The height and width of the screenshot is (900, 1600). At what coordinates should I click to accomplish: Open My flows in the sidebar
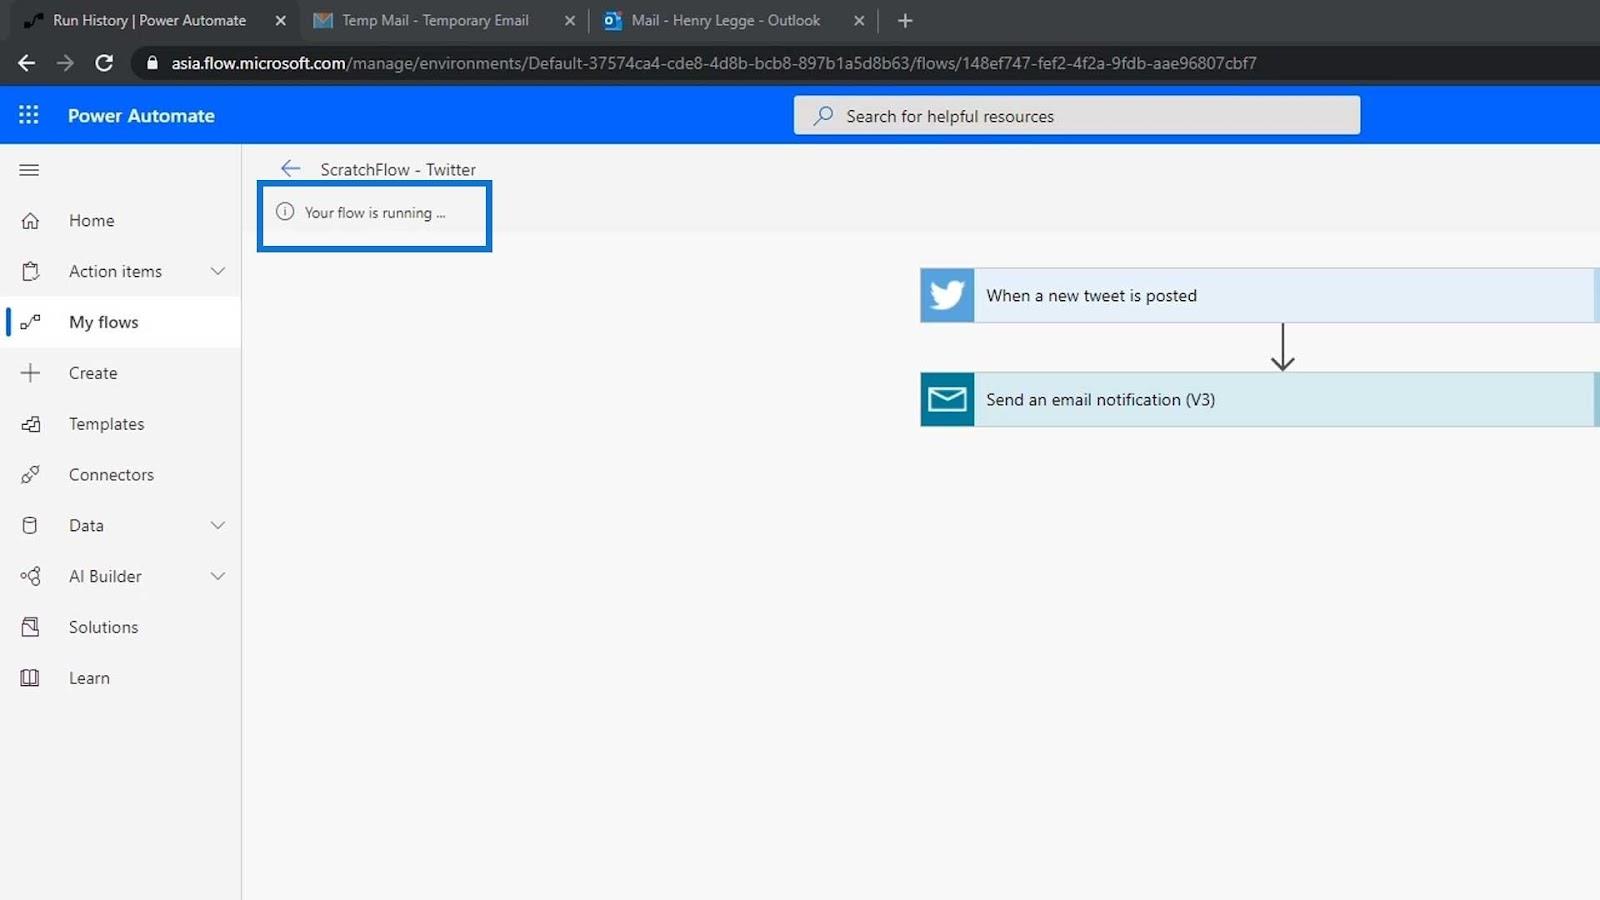[120, 322]
